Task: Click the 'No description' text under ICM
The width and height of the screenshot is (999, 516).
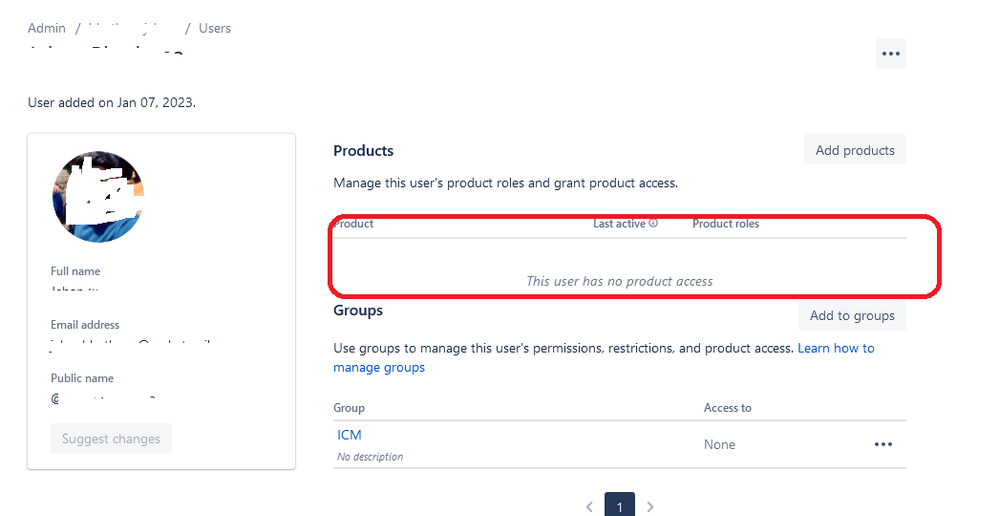Action: pyautogui.click(x=370, y=457)
